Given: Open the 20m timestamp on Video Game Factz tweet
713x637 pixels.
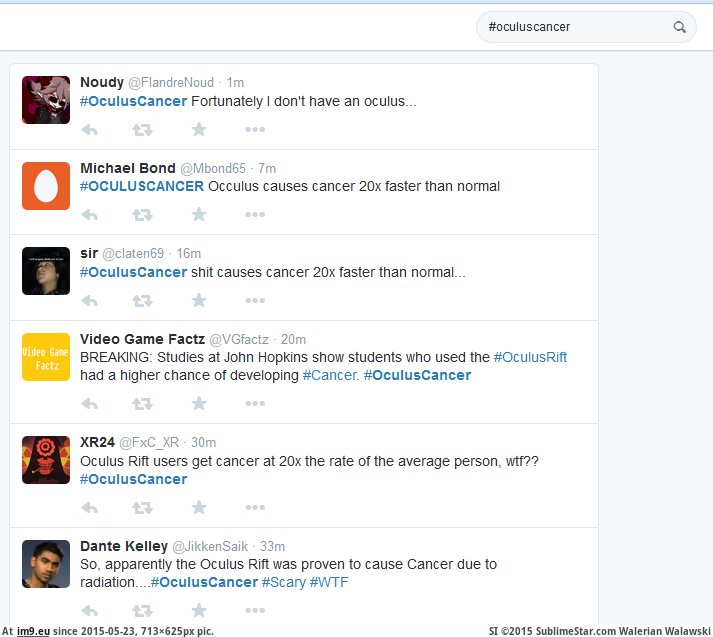Looking at the screenshot, I should (x=293, y=340).
